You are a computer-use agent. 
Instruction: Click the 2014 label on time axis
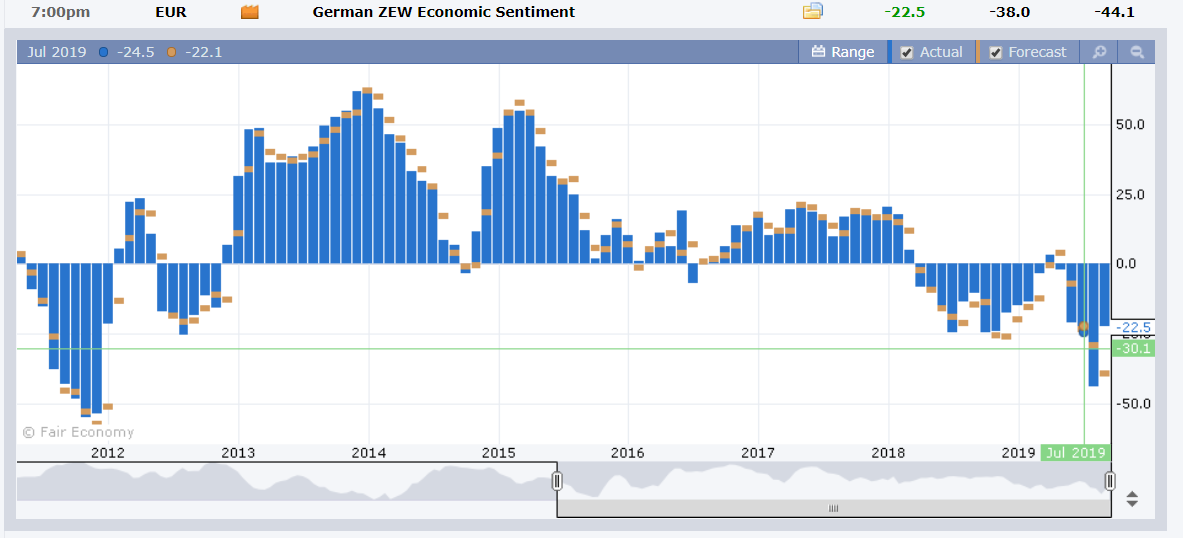click(368, 453)
